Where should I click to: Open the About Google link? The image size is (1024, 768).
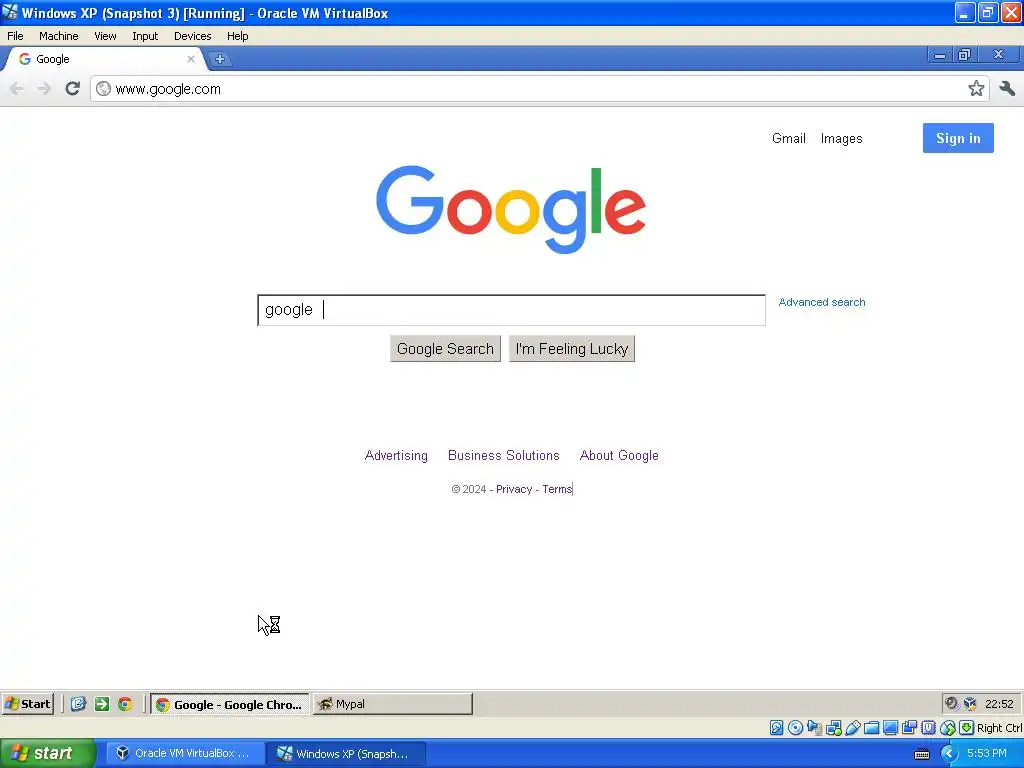pos(619,455)
